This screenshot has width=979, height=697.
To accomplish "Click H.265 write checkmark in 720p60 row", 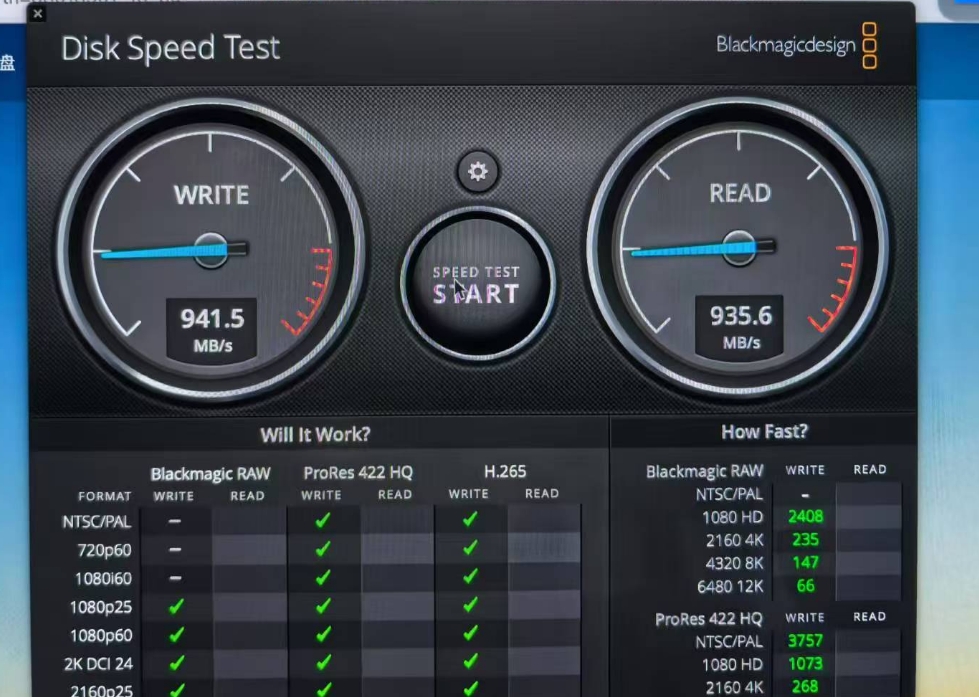I will tap(470, 547).
